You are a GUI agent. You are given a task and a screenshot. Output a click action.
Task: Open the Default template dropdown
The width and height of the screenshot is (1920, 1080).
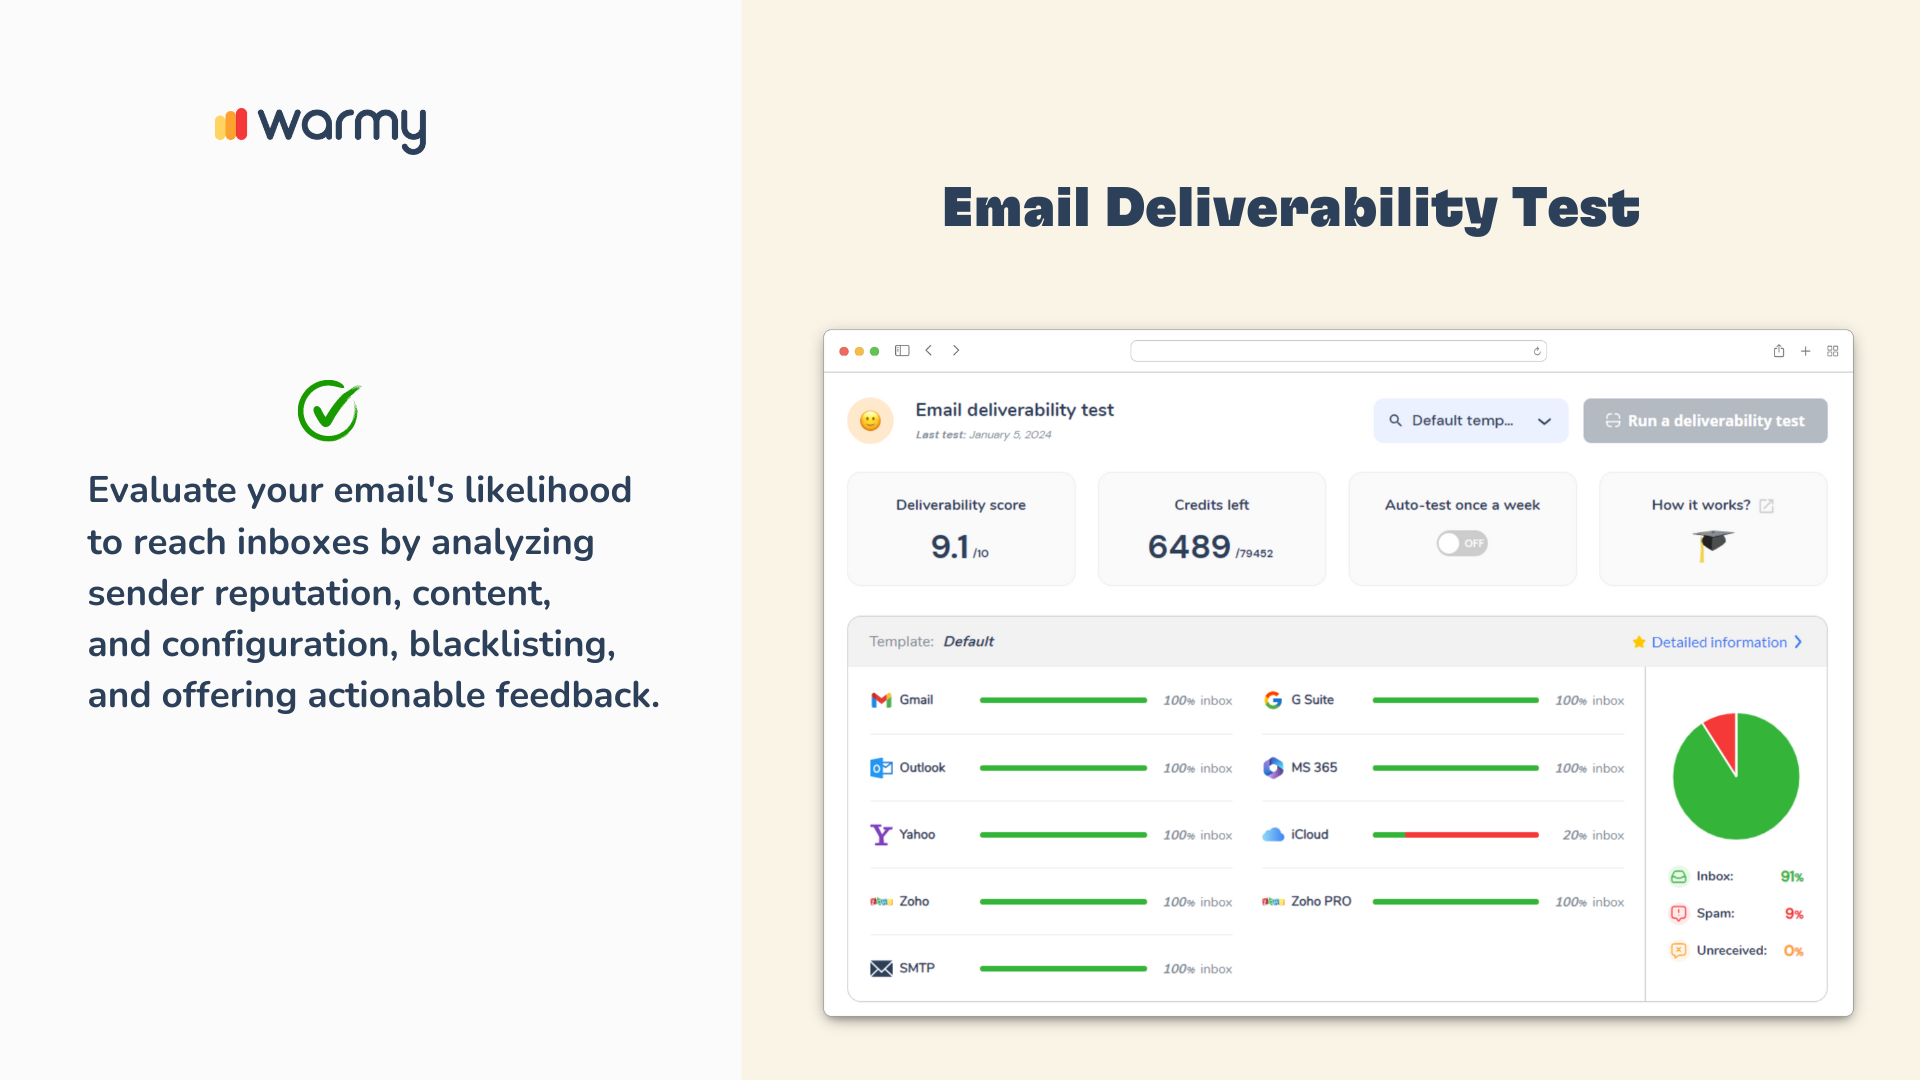point(1470,421)
